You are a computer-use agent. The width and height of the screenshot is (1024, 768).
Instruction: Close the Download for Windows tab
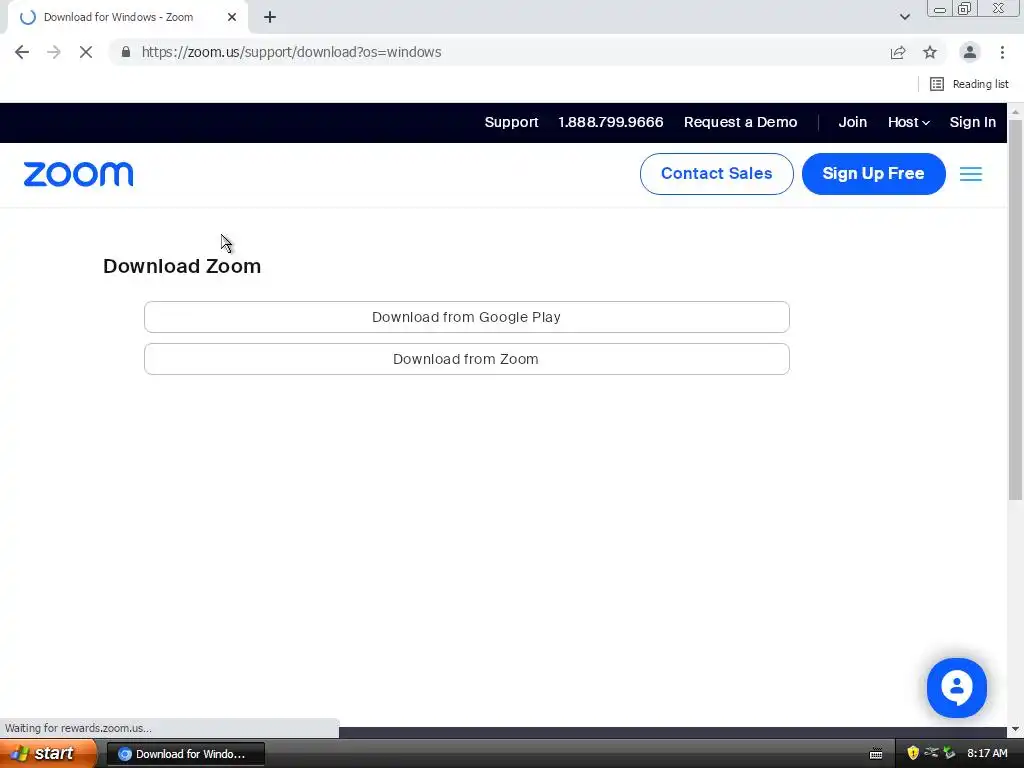[x=232, y=18]
